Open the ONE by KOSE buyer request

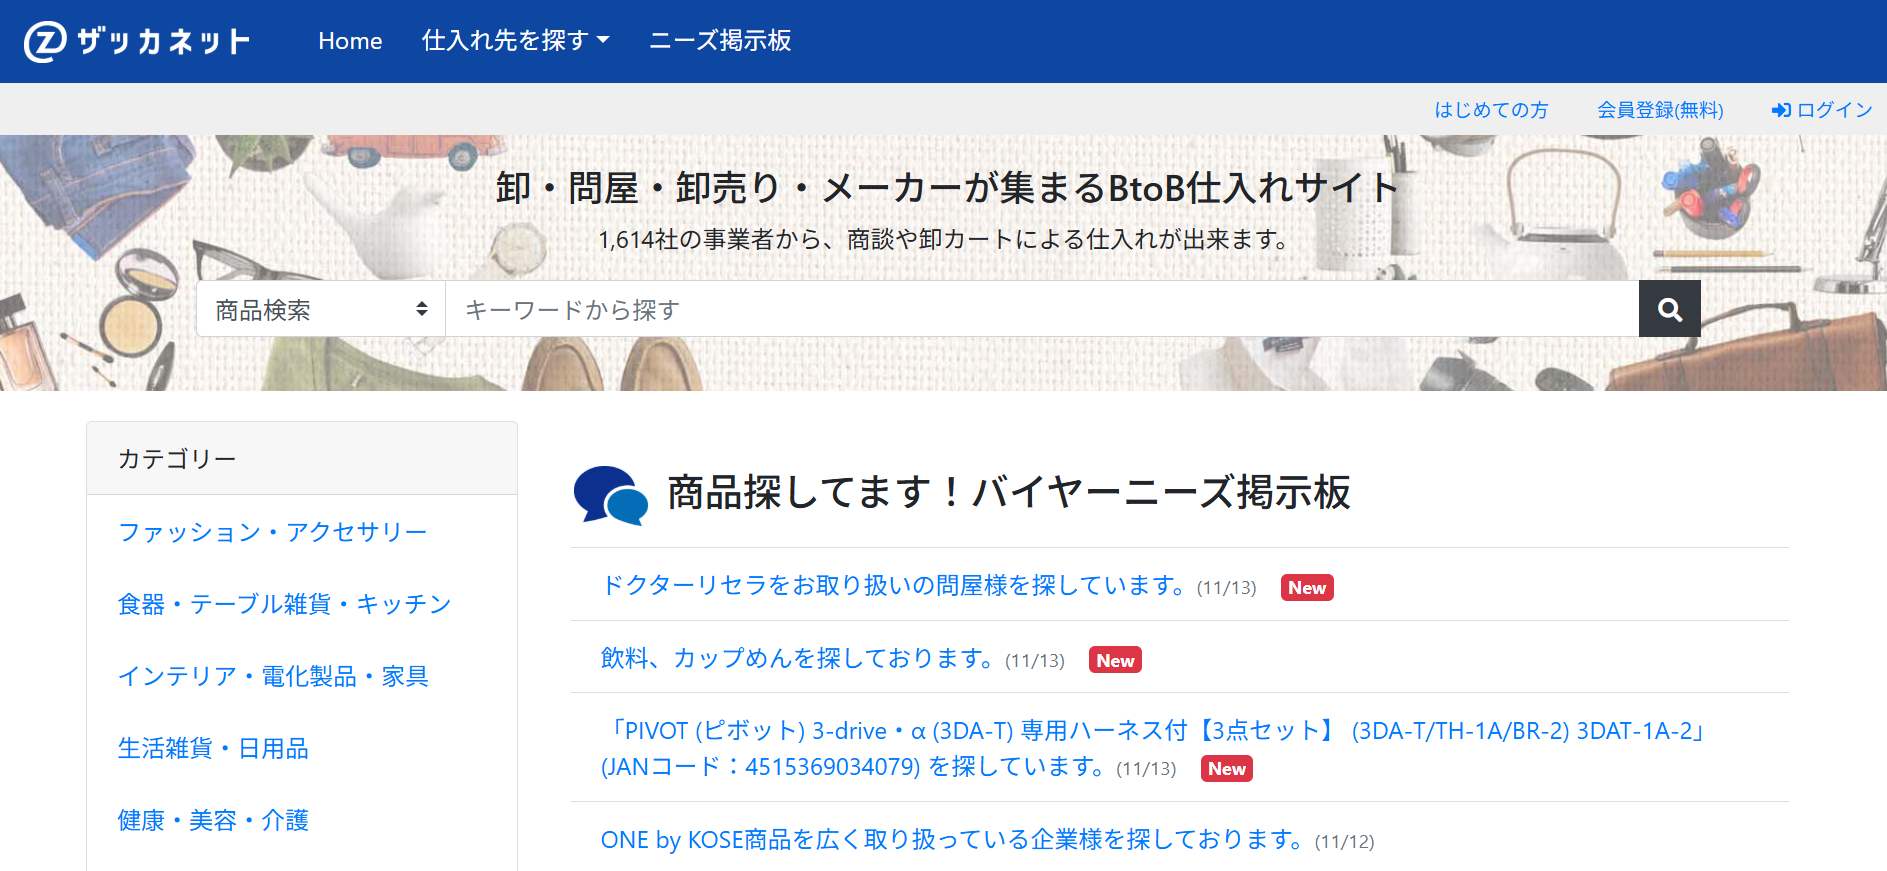coord(952,840)
